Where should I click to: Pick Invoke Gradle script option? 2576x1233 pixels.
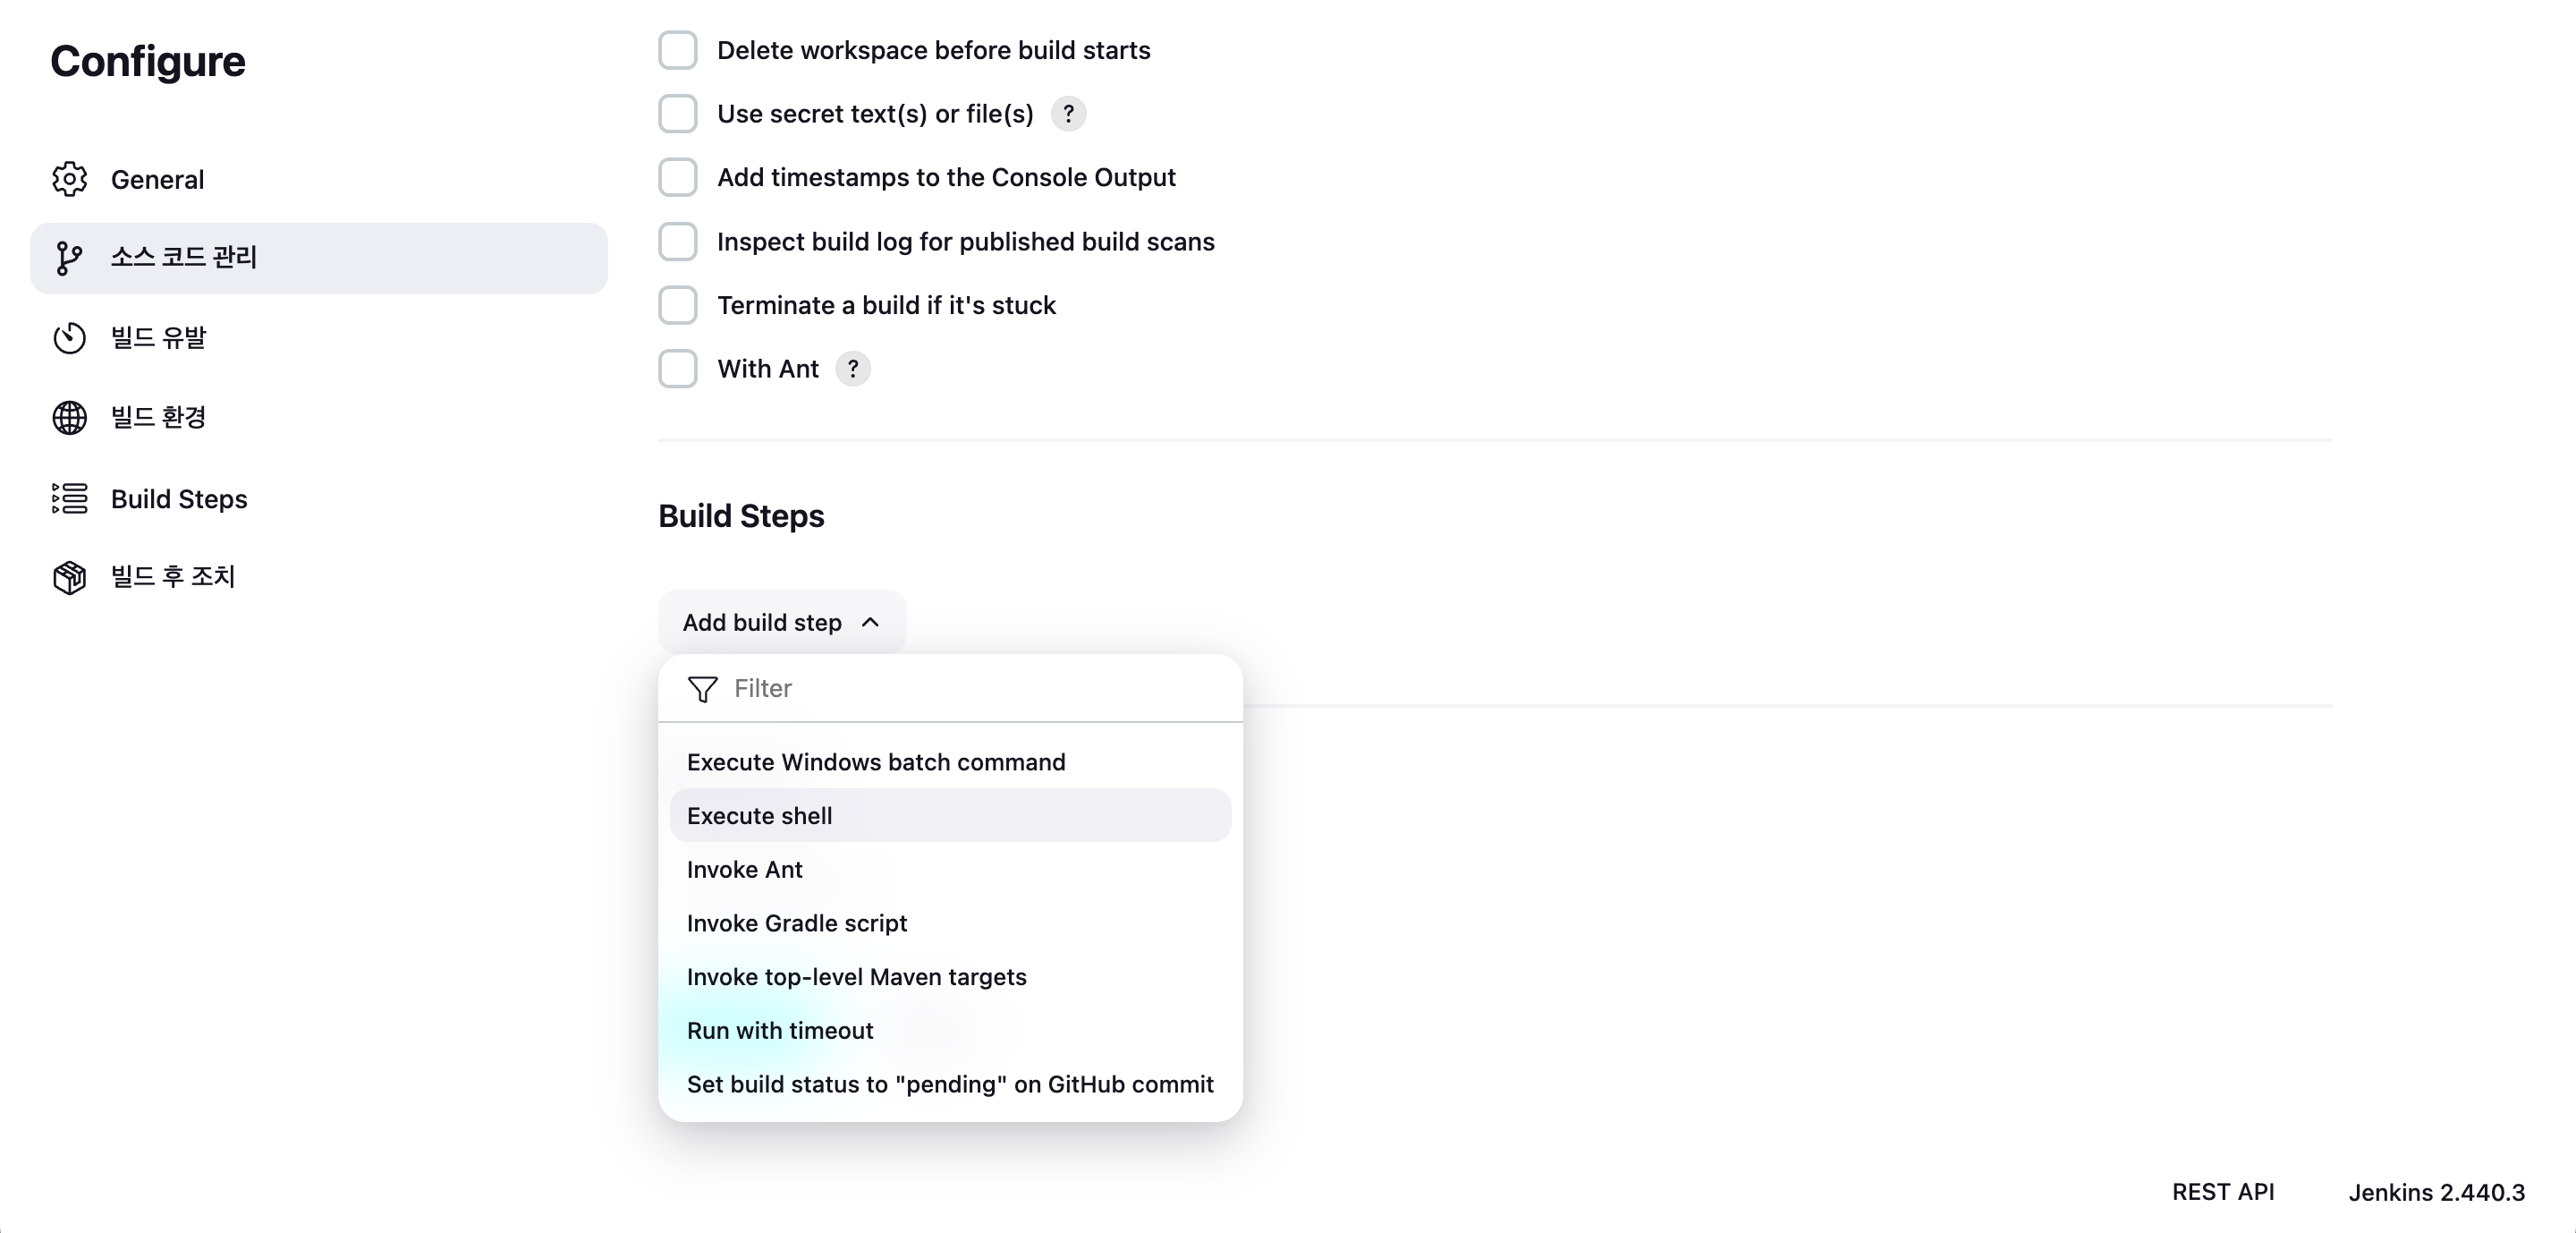(x=950, y=923)
